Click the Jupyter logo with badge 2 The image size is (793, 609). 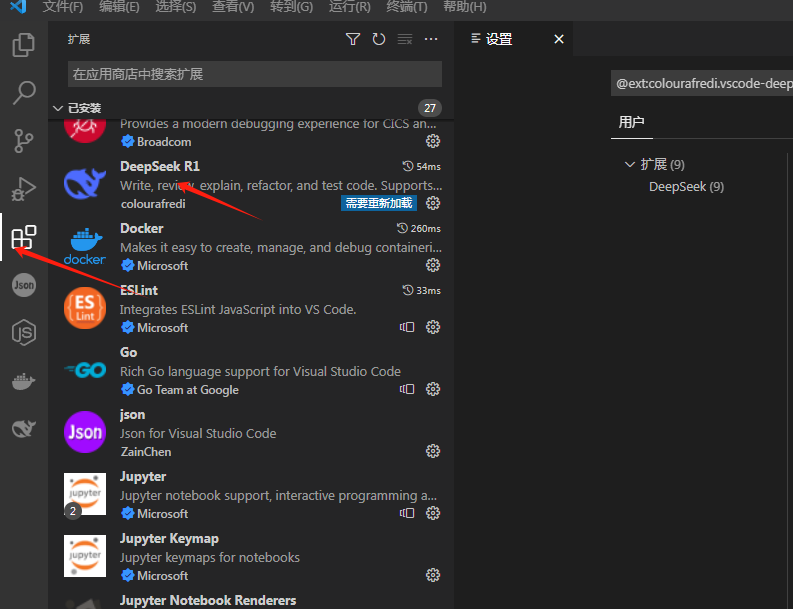click(85, 495)
